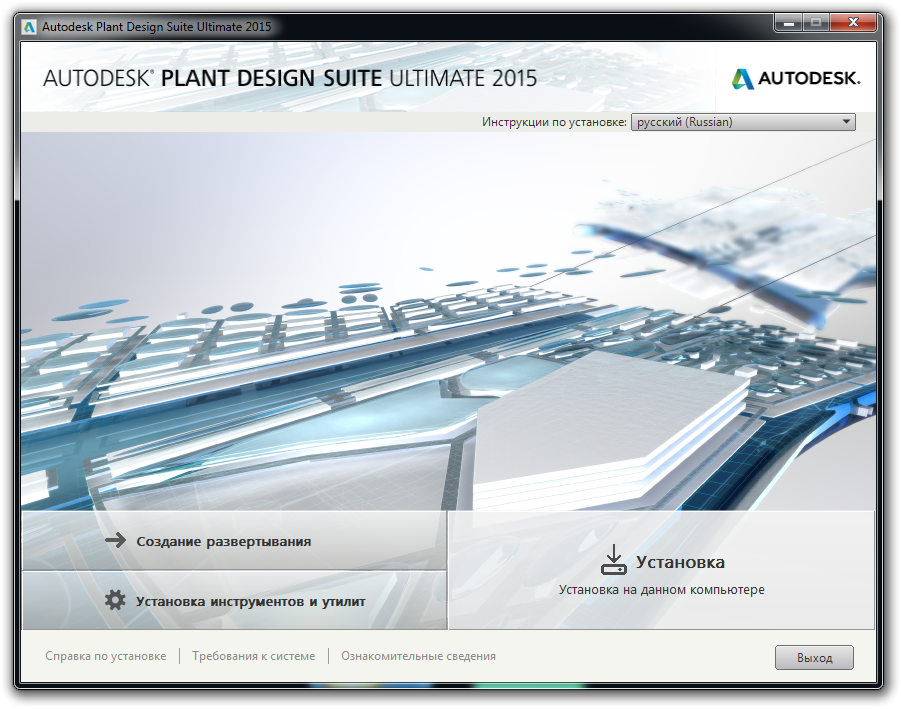Minimize the installer window
Viewport: 901px width, 709px height.
tap(789, 23)
